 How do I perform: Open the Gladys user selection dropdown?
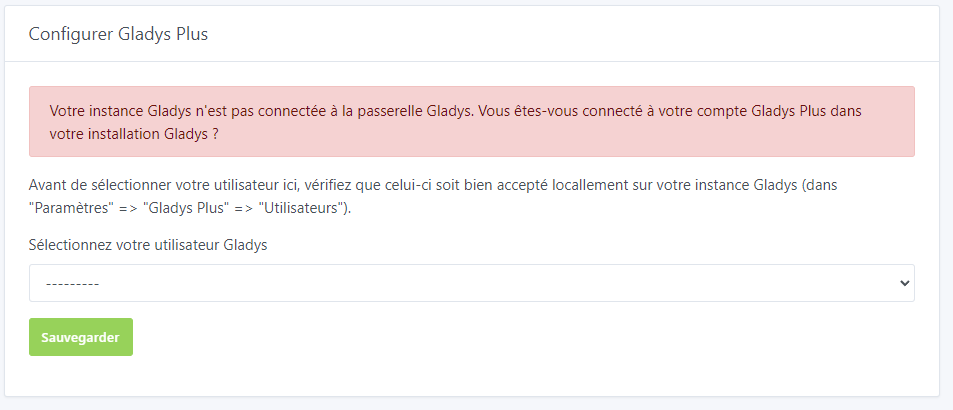tap(471, 283)
